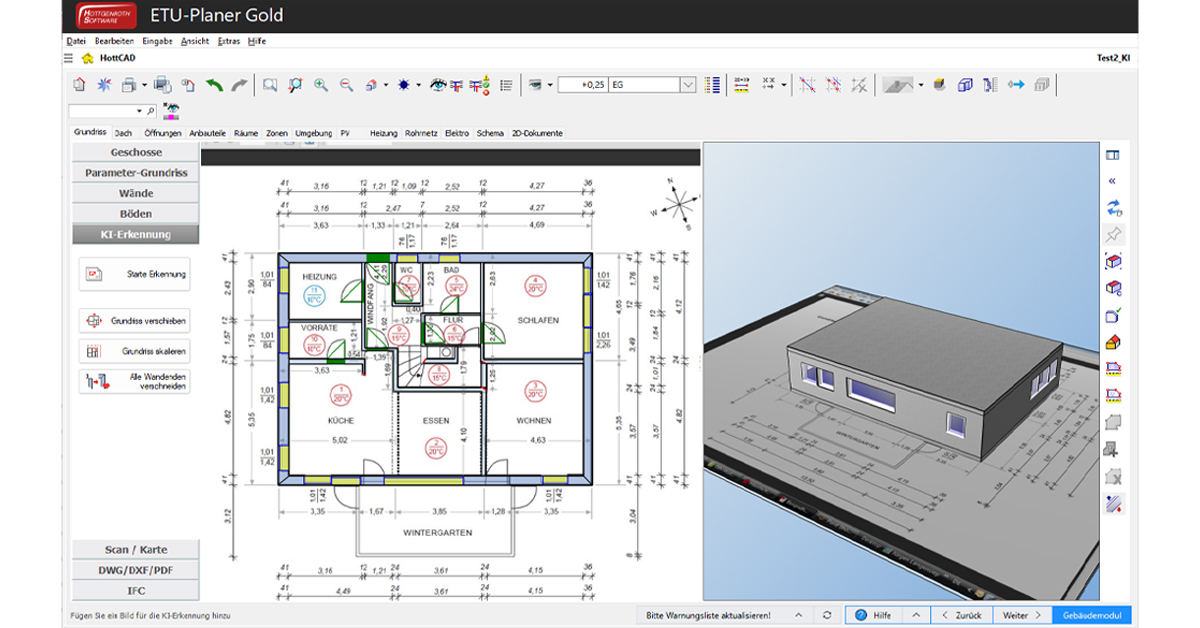This screenshot has height=628, width=1200.
Task: Open the Ansicht menu
Action: (x=195, y=41)
